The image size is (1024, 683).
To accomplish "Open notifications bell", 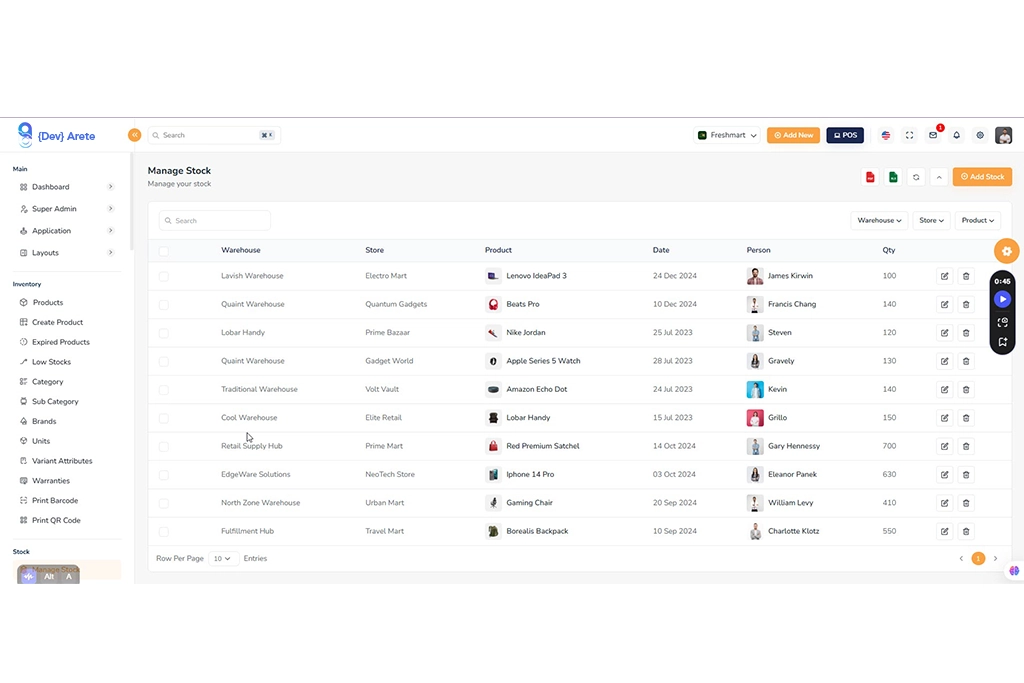I will click(956, 135).
